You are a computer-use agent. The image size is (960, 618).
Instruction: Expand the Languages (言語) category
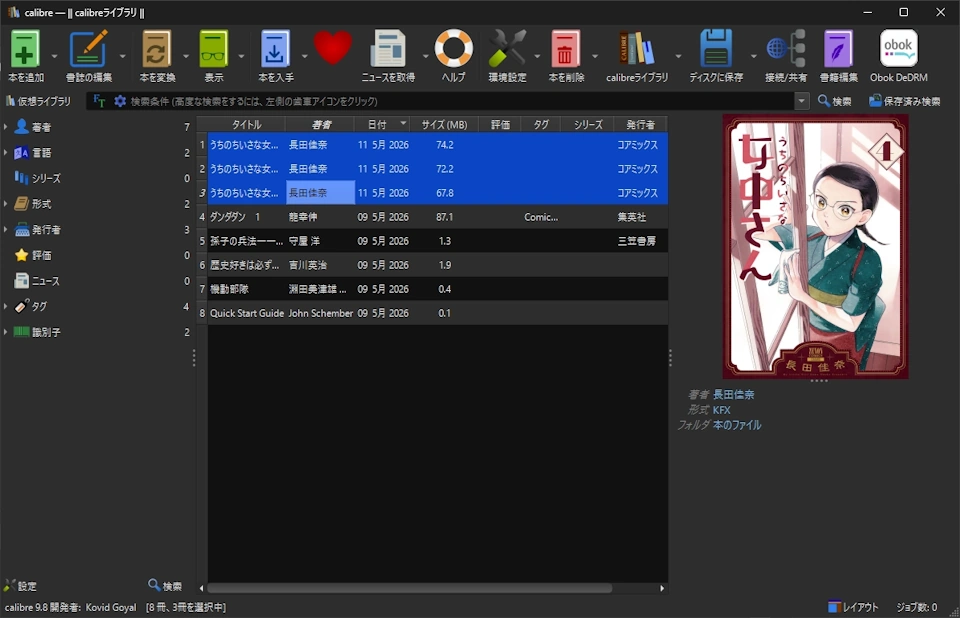tap(6, 153)
